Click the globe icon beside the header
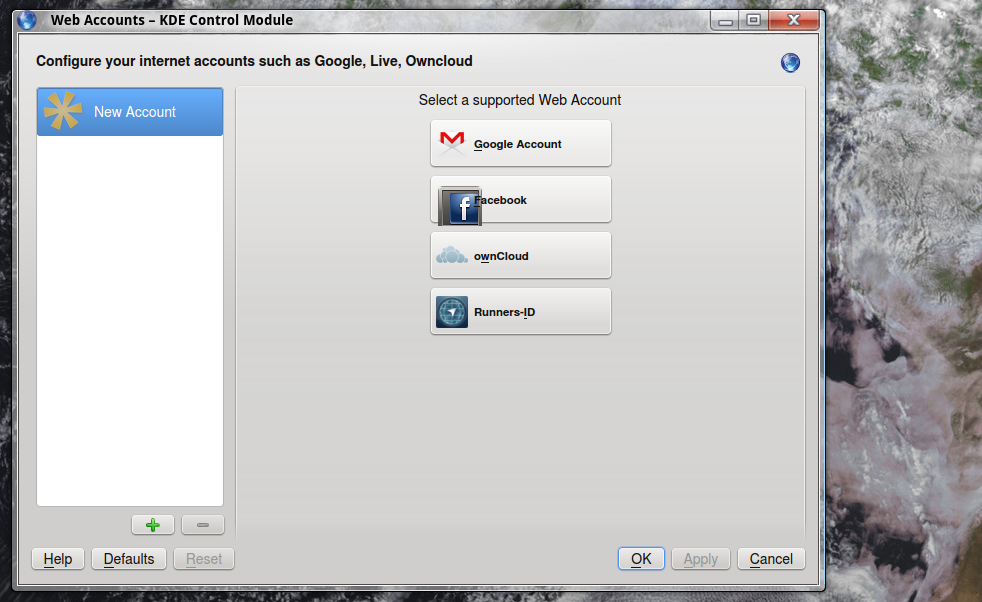Screen dimensions: 982x602 [790, 63]
